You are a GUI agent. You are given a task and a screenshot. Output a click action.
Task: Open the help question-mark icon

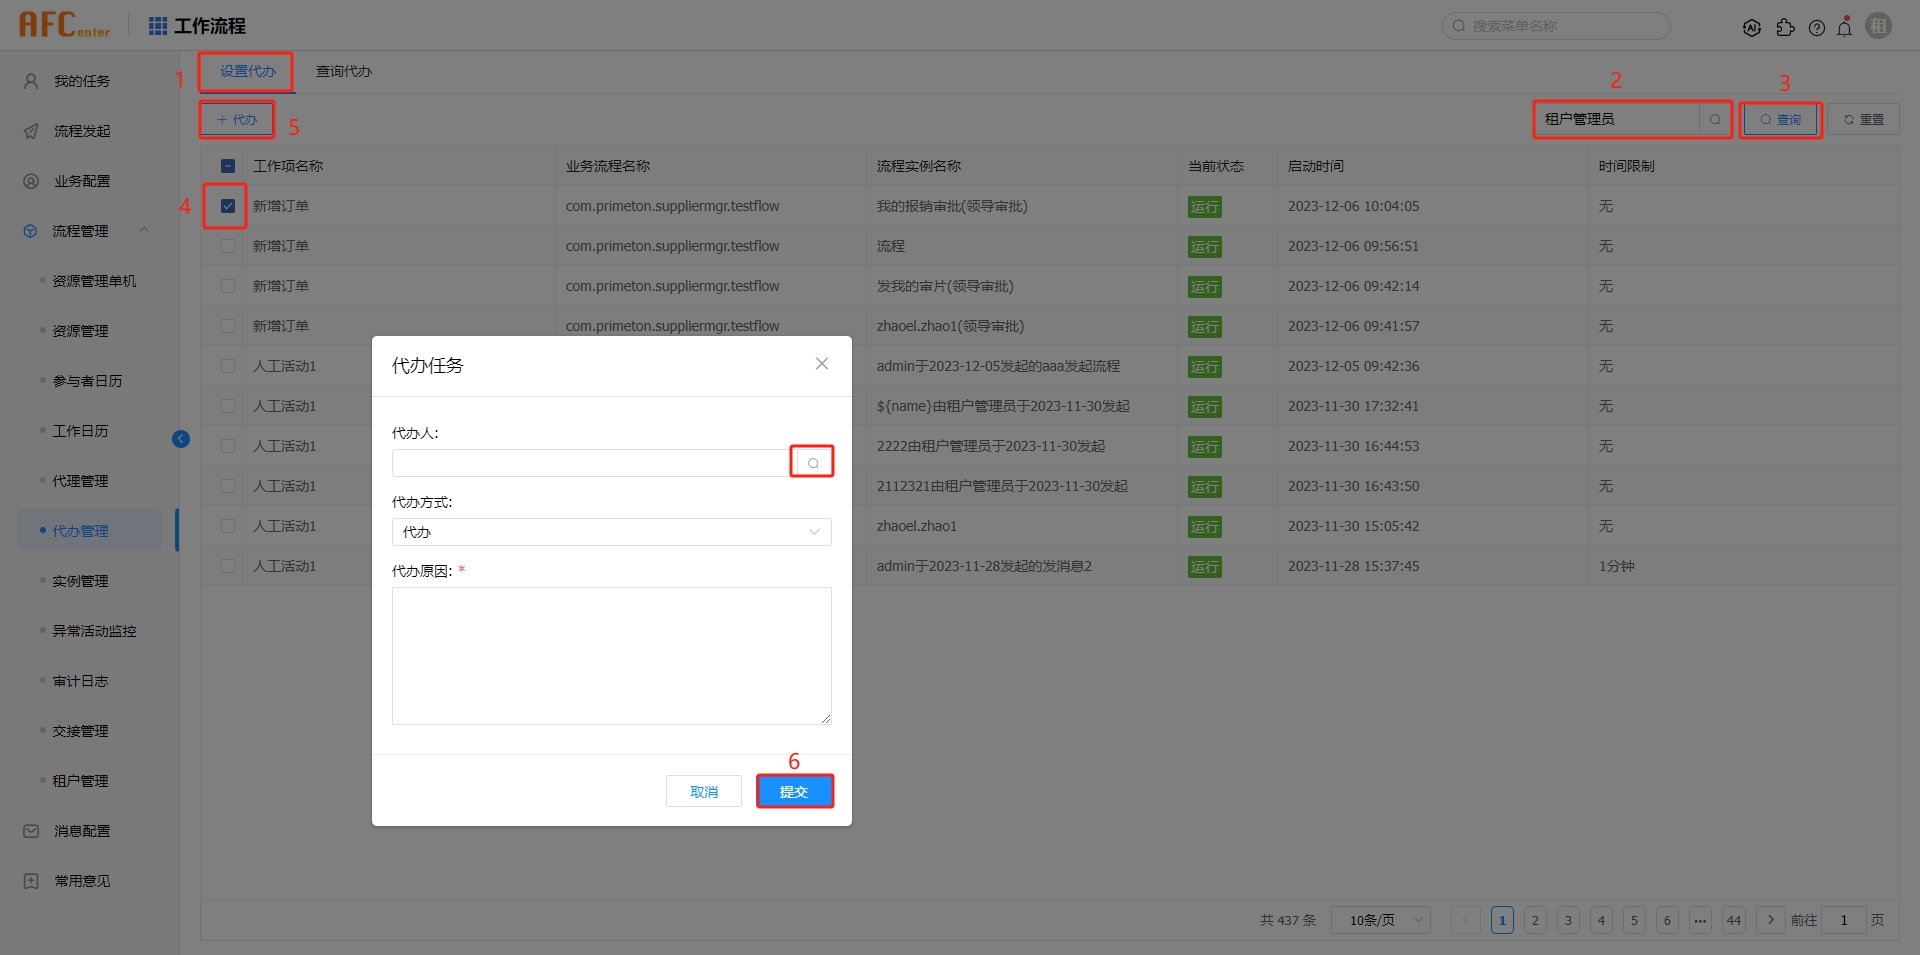(x=1817, y=27)
